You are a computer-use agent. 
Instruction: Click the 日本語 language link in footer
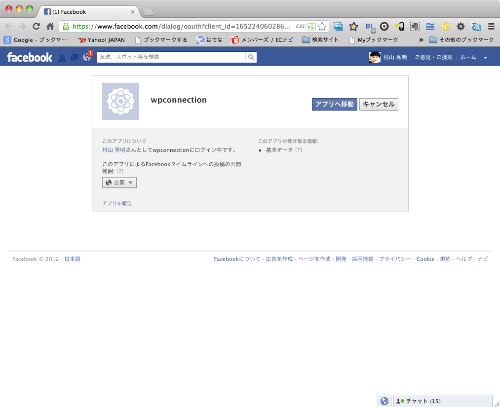click(x=72, y=259)
